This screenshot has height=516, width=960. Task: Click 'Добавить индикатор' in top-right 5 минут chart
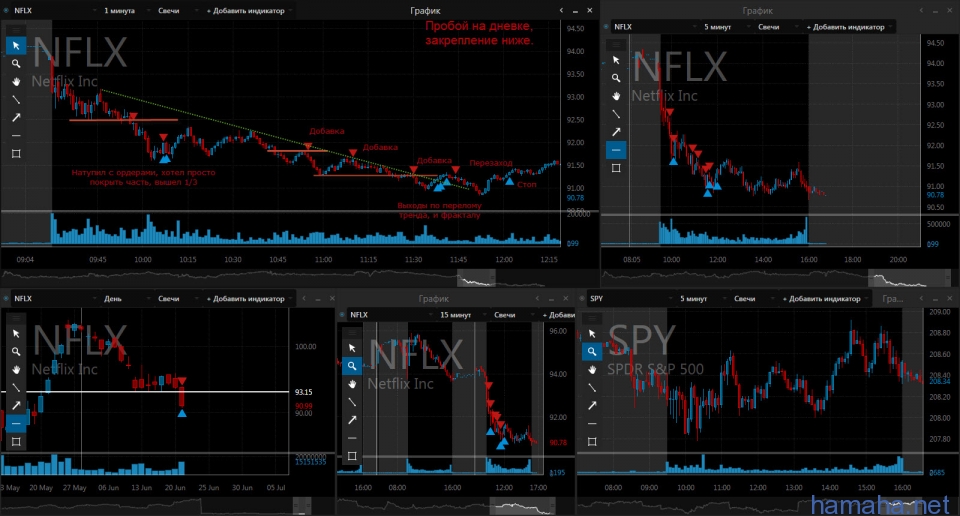point(846,27)
